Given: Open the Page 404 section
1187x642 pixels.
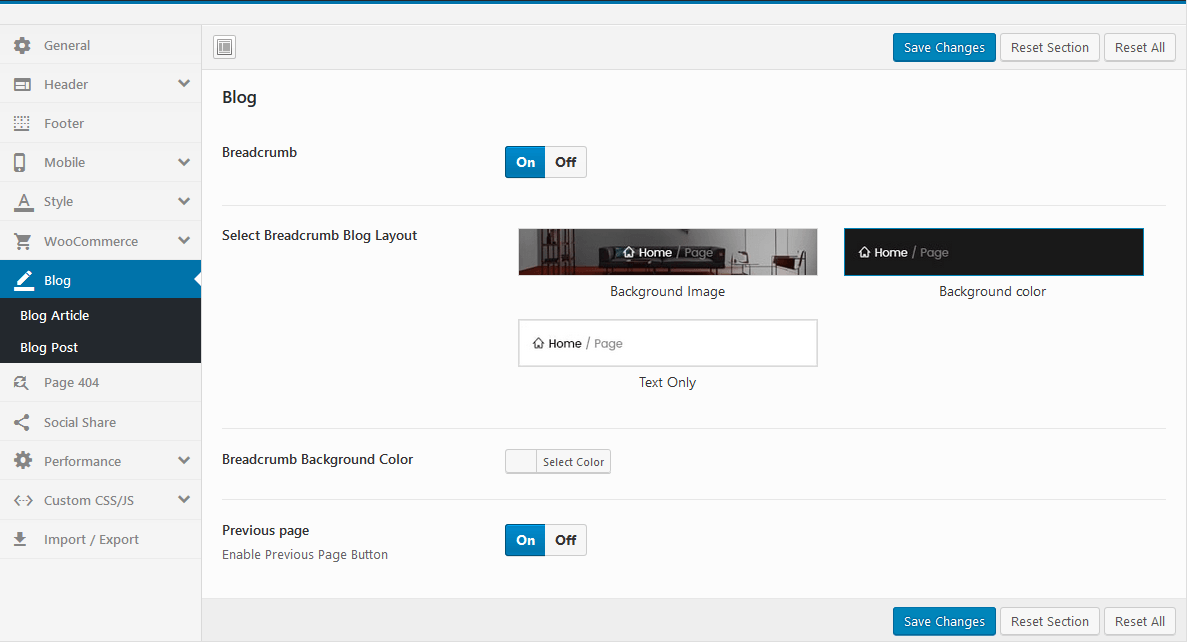Looking at the screenshot, I should tap(101, 382).
